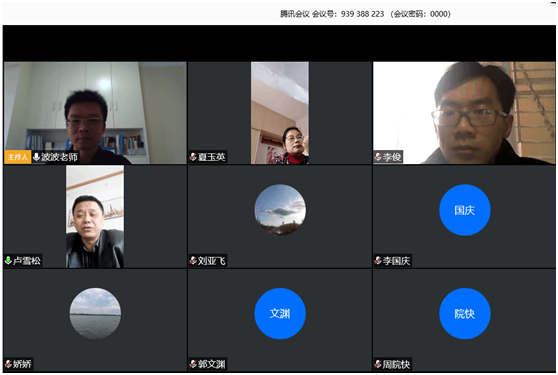
Task: Click 娇娇's muted microphone icon
Action: tap(8, 364)
